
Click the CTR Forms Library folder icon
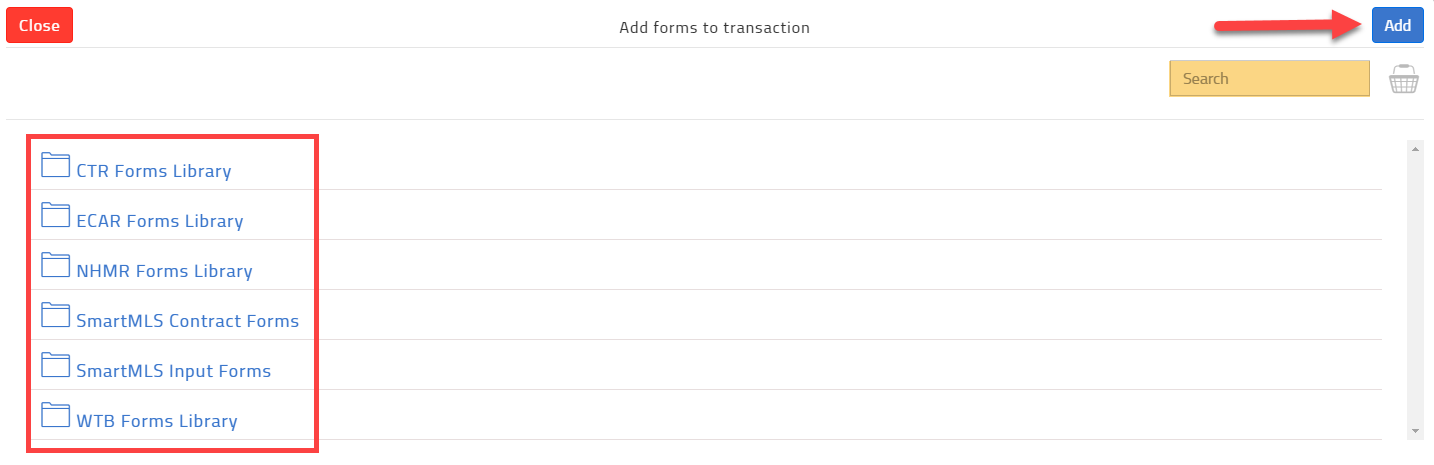(x=56, y=165)
